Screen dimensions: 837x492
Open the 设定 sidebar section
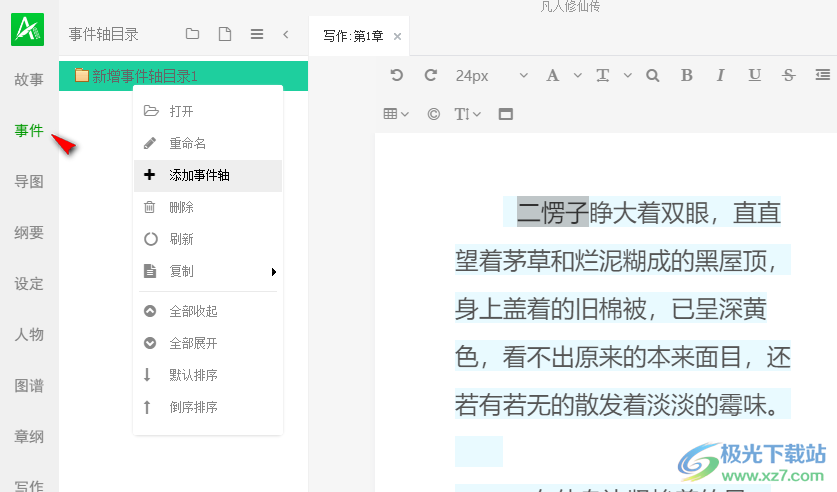tap(29, 283)
